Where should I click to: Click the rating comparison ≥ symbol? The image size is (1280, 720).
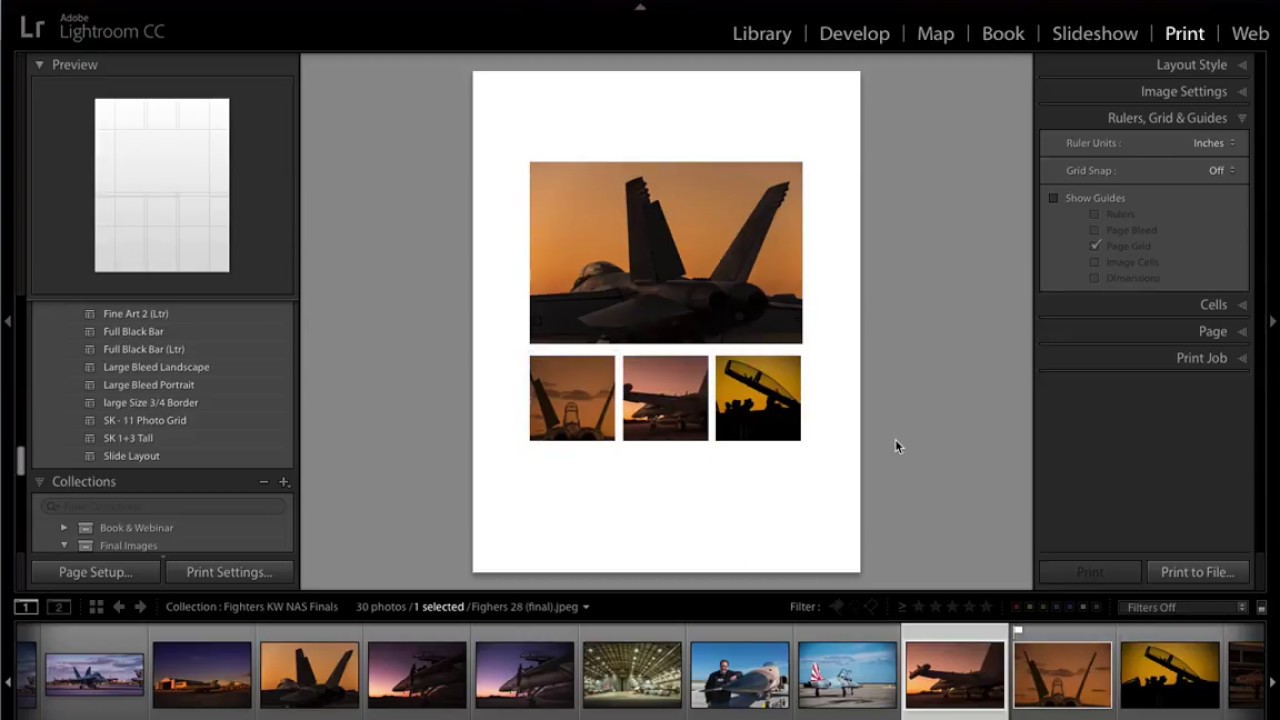pyautogui.click(x=902, y=607)
